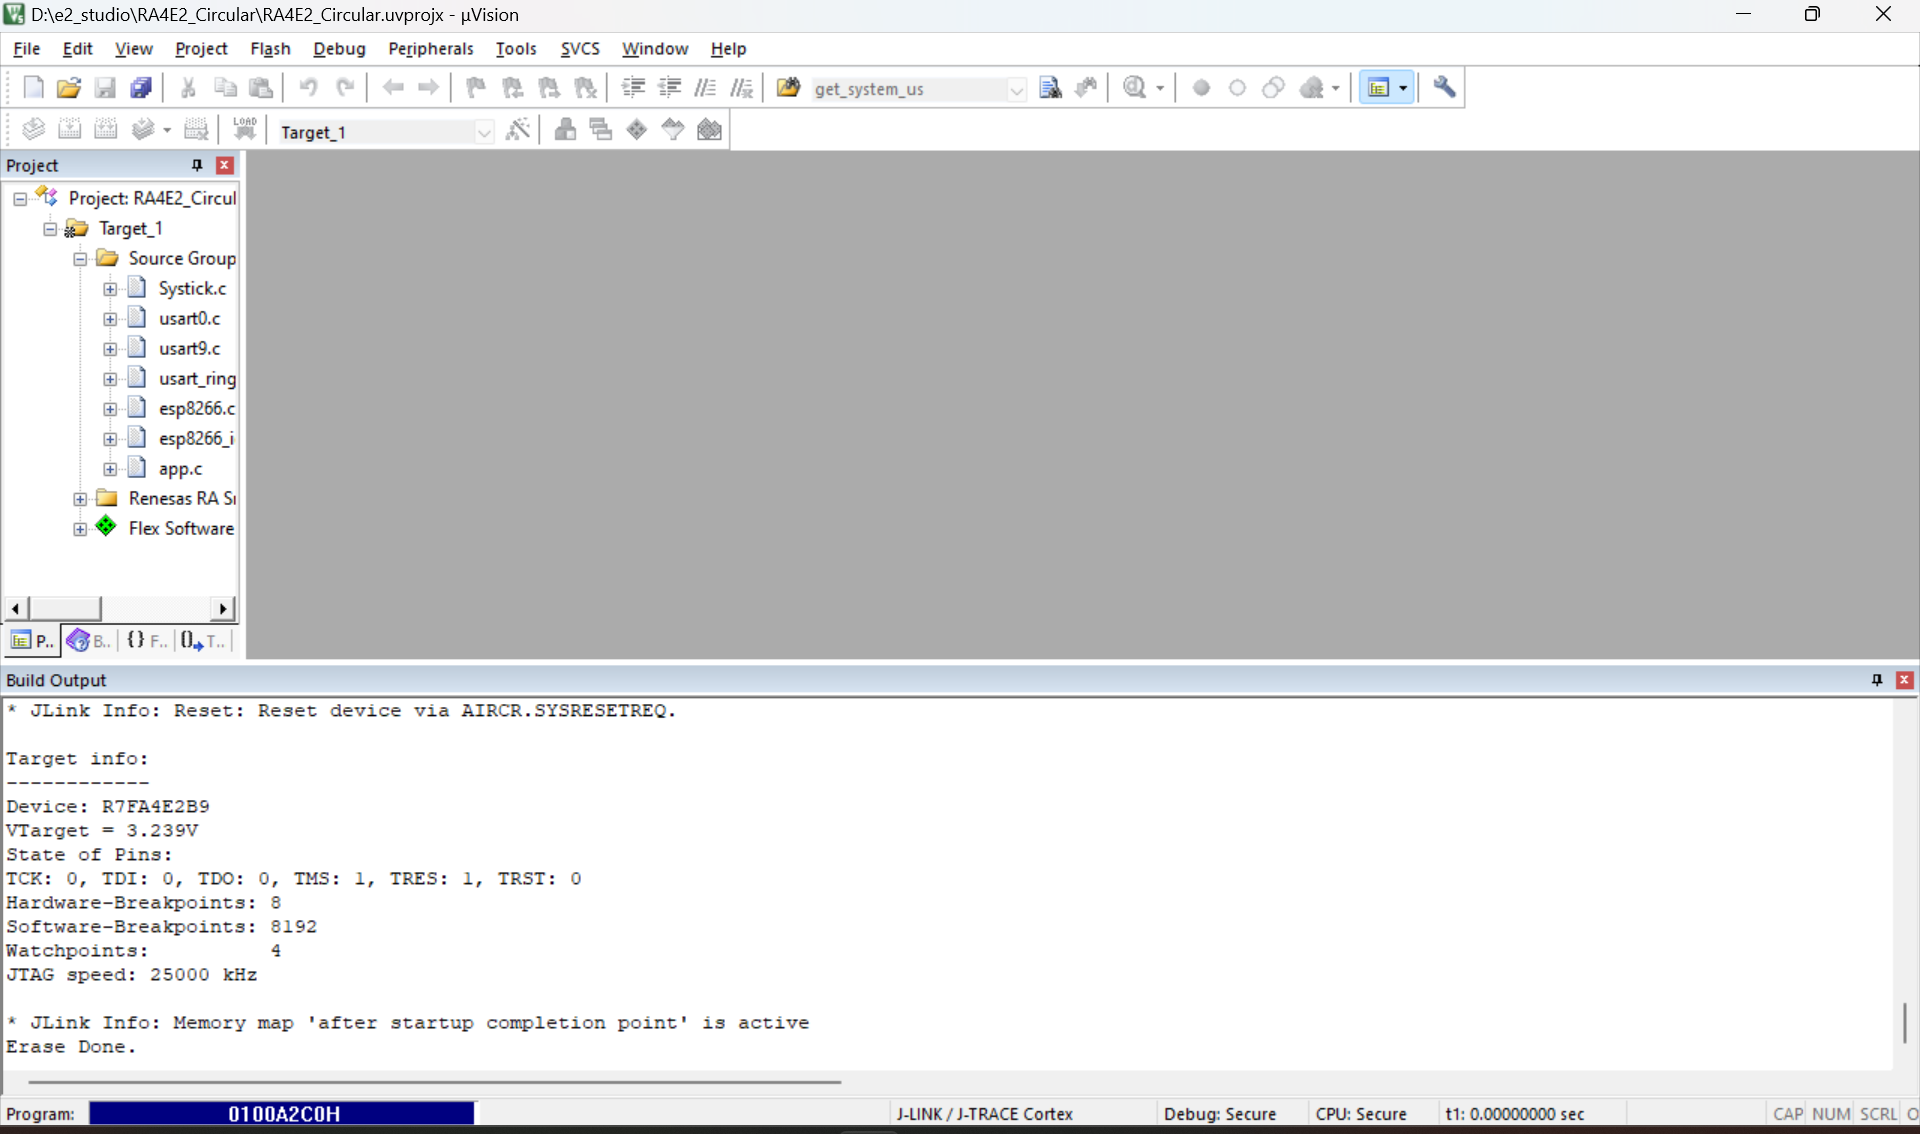The width and height of the screenshot is (1920, 1134).
Task: Select usart9.c in project tree
Action: point(189,348)
